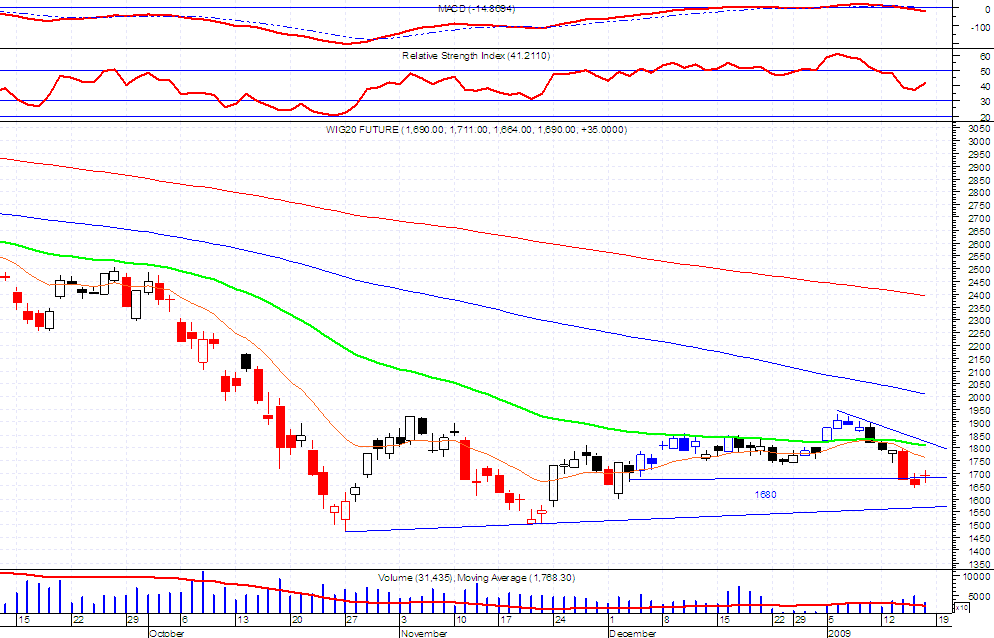This screenshot has height=638, width=994.
Task: Click the 2200 price scale value
Action: pyautogui.click(x=979, y=347)
